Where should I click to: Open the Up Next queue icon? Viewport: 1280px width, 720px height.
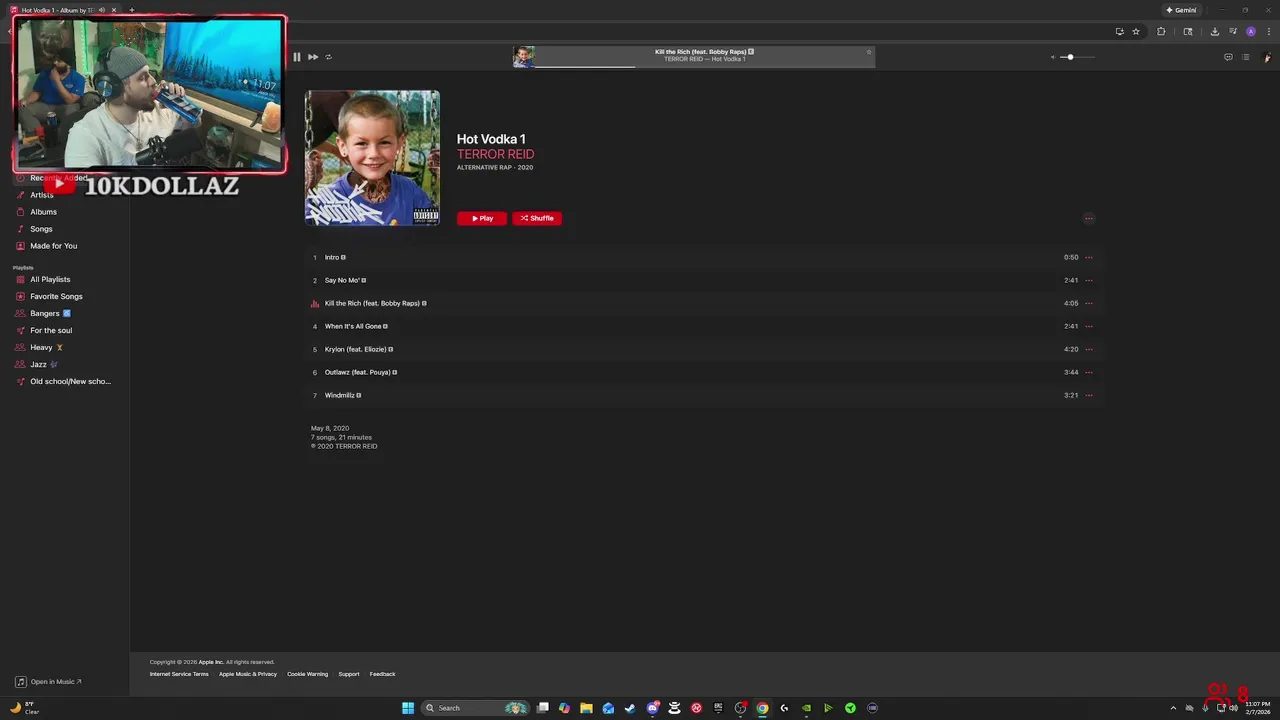pyautogui.click(x=1245, y=57)
